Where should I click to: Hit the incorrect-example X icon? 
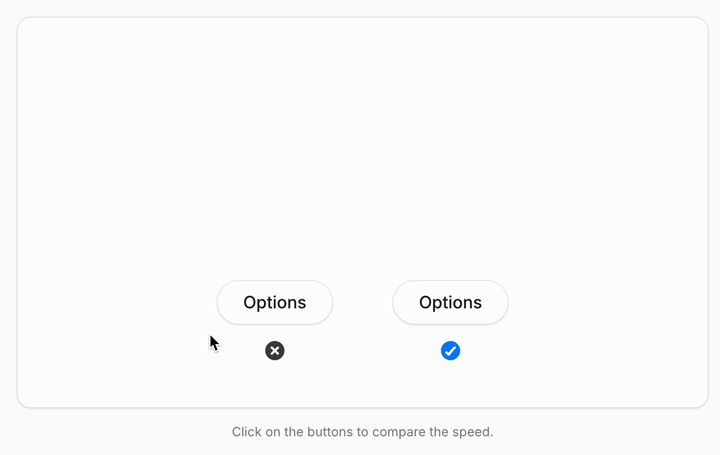coord(275,350)
